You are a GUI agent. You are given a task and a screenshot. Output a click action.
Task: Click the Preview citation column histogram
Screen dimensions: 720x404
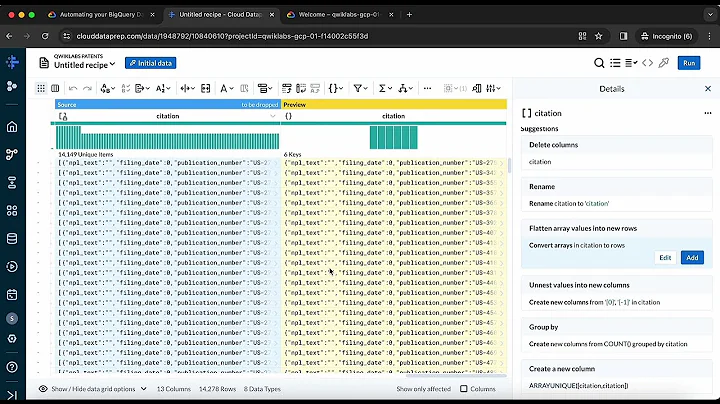point(394,137)
